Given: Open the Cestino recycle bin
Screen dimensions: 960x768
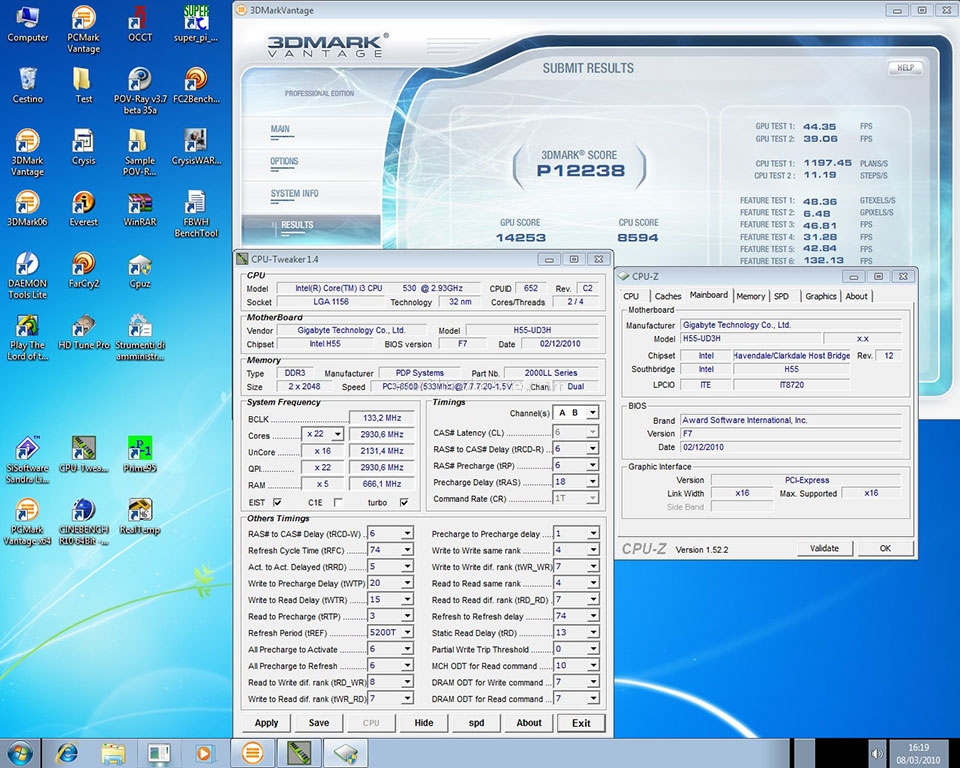Looking at the screenshot, I should pyautogui.click(x=28, y=86).
